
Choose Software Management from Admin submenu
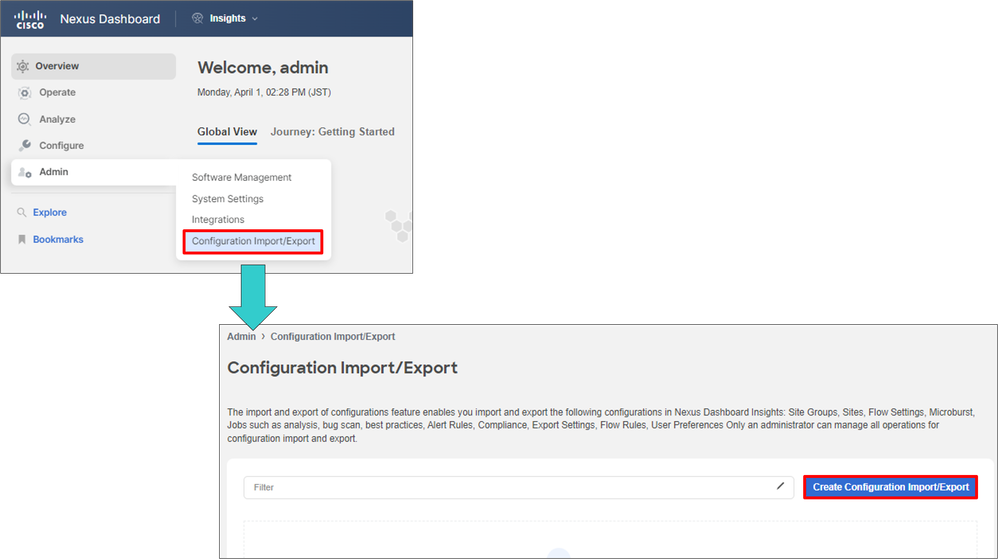(x=241, y=177)
